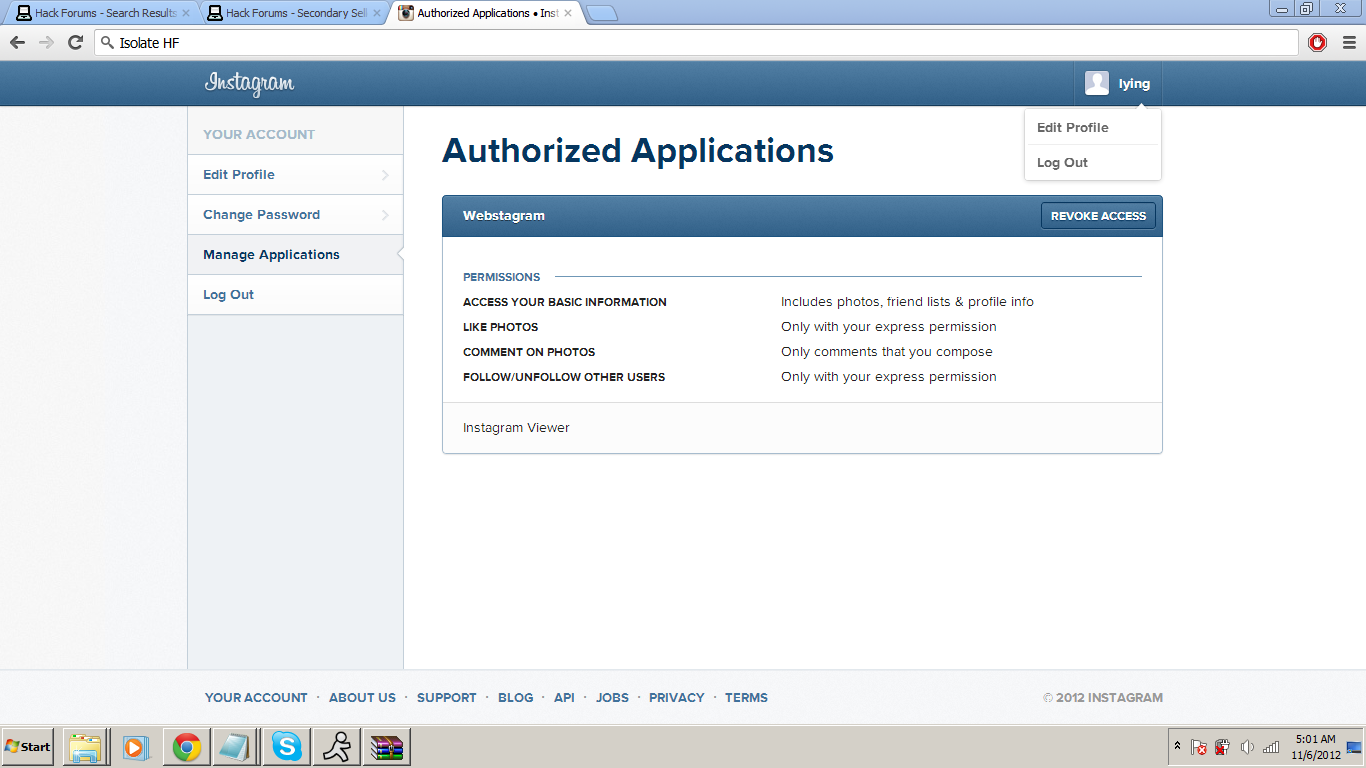Select the Authorized Applications tab
Viewport: 1366px width, 768px height.
point(485,13)
